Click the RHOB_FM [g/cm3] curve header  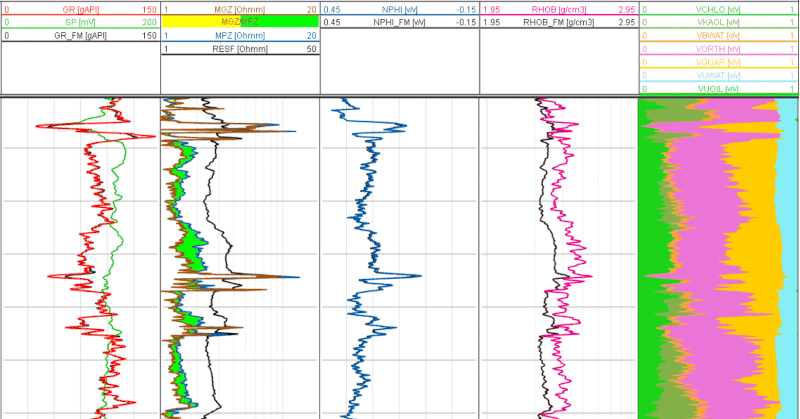click(558, 21)
